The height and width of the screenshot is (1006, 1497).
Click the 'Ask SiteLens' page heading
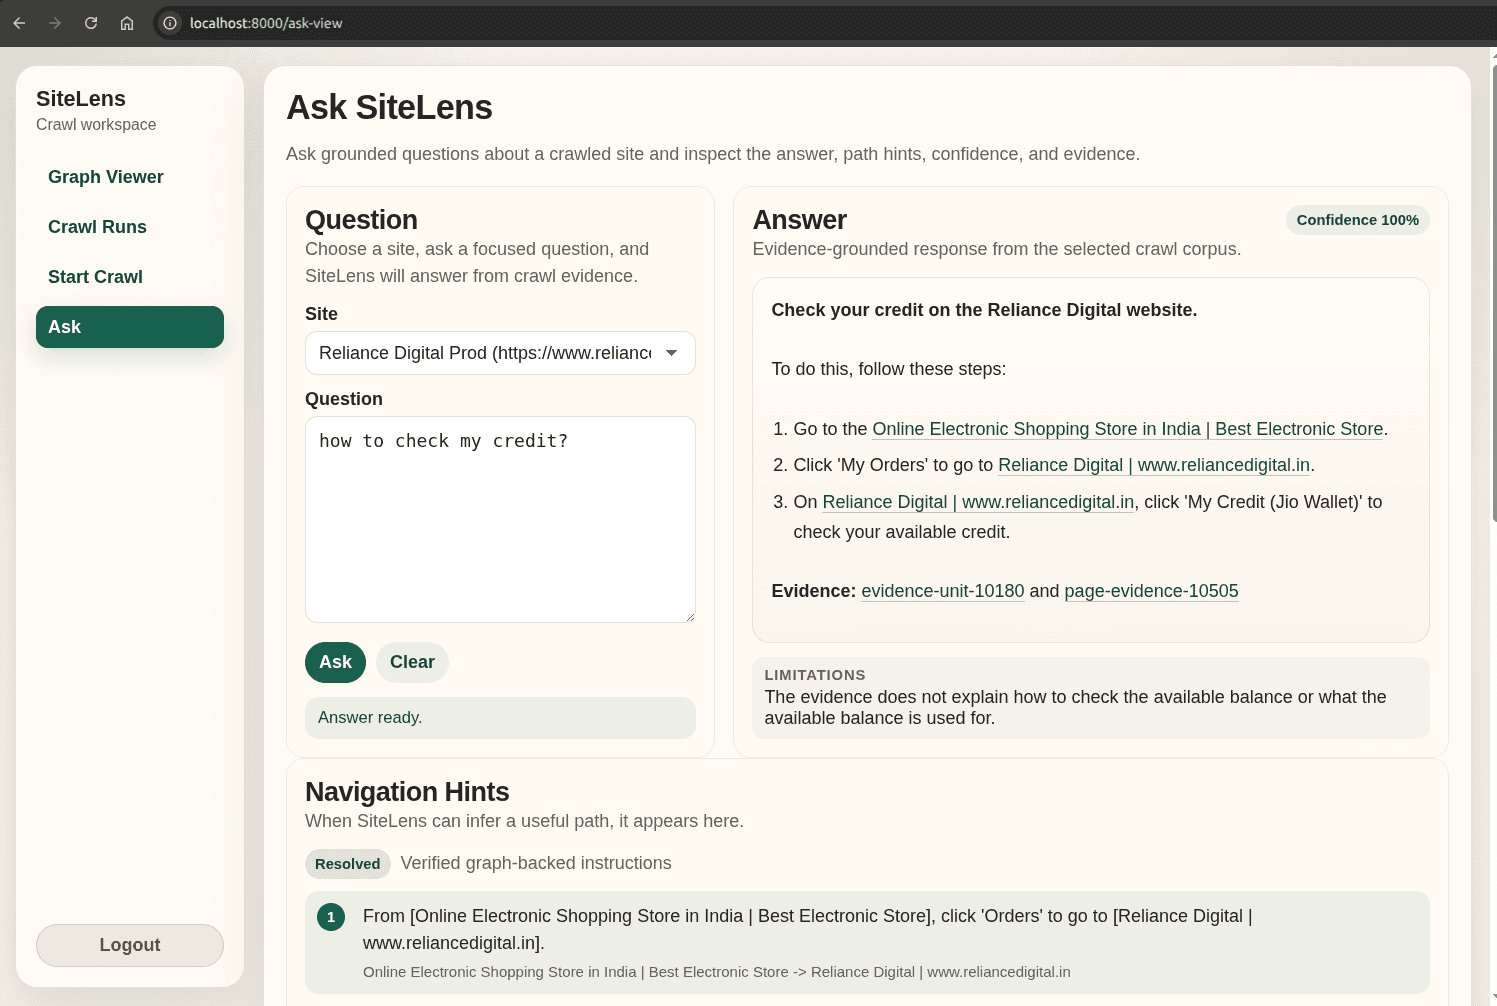(x=389, y=108)
